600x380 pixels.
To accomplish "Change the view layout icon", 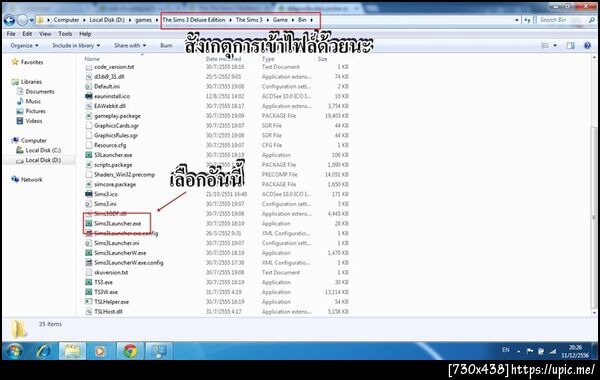I will (x=545, y=46).
